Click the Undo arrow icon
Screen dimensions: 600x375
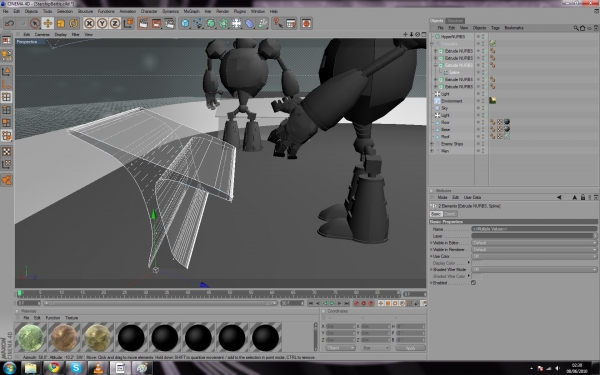pos(9,23)
